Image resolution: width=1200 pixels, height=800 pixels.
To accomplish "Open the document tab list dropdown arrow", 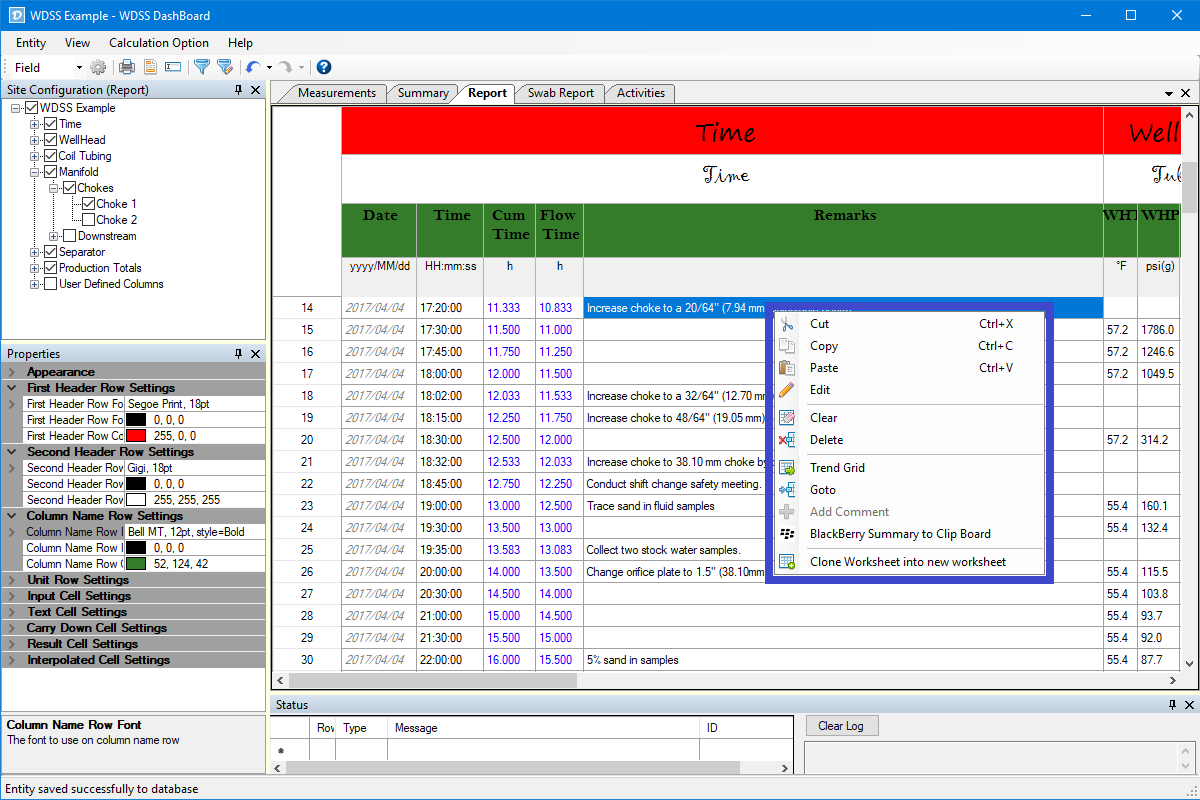I will click(1170, 93).
